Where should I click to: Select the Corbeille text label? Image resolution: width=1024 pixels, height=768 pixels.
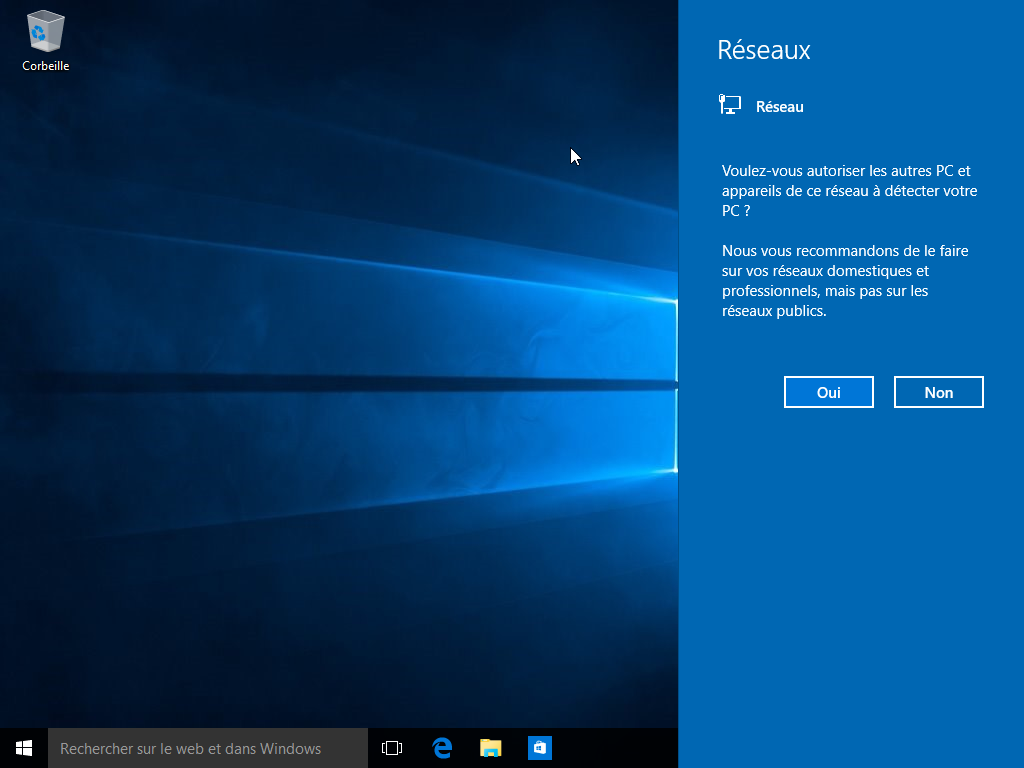click(x=45, y=66)
